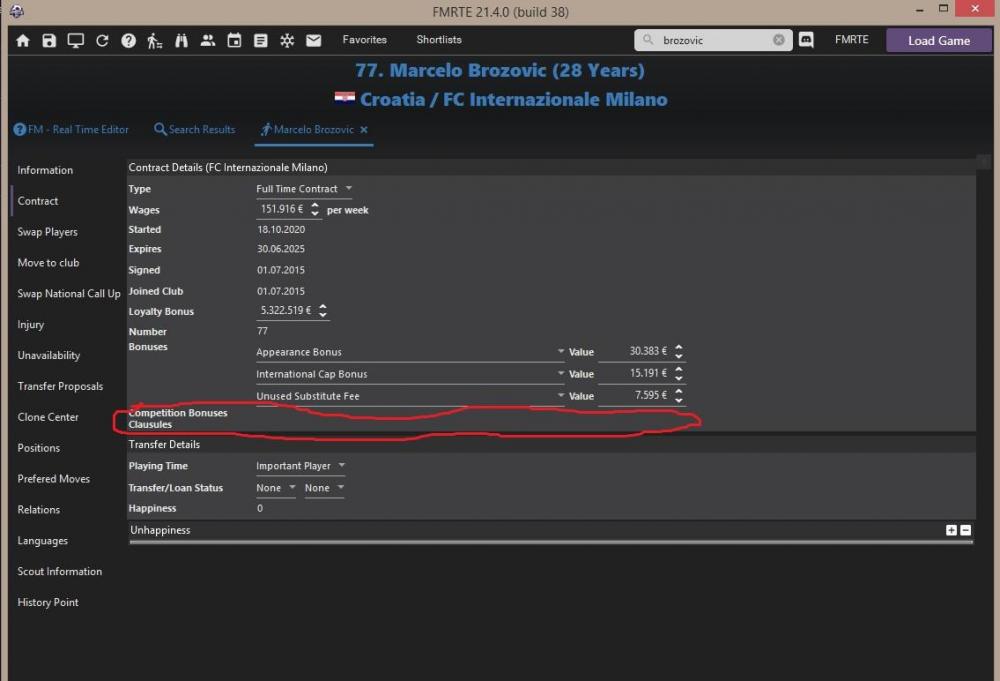Open the contract Type dropdown
The image size is (1000, 681).
pos(348,189)
